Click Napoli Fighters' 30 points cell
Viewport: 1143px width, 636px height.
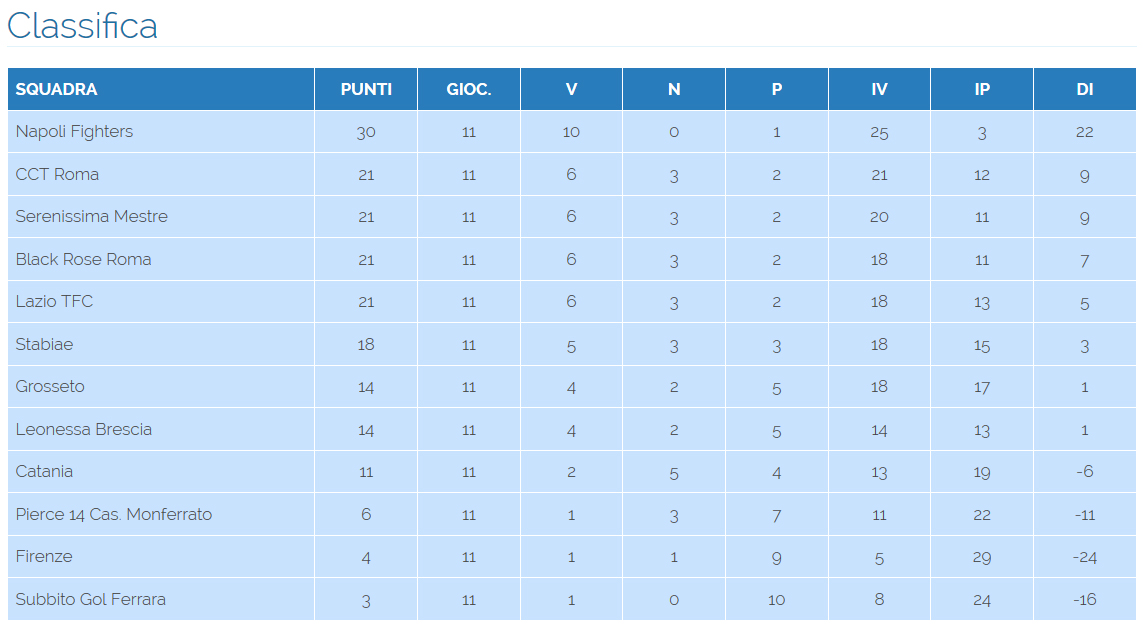pyautogui.click(x=366, y=132)
